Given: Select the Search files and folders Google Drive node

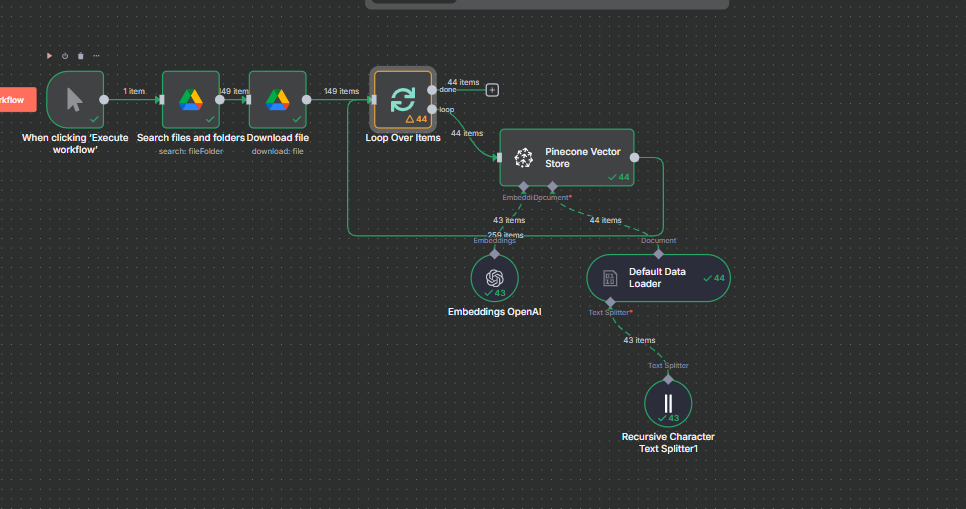Looking at the screenshot, I should point(191,99).
